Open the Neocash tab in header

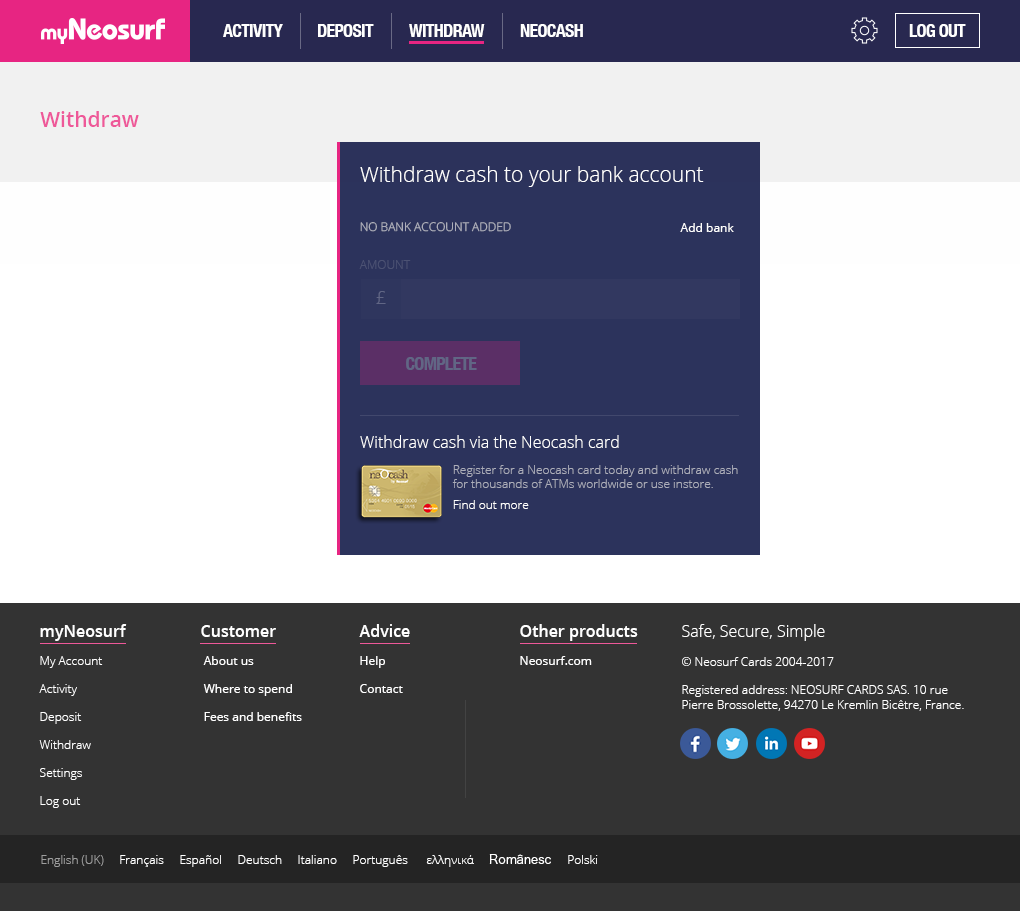click(551, 31)
